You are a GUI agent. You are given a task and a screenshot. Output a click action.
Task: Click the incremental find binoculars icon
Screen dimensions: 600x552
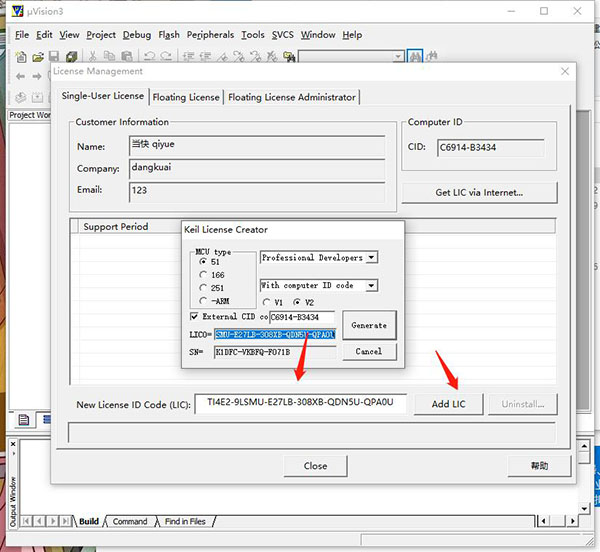tap(432, 57)
